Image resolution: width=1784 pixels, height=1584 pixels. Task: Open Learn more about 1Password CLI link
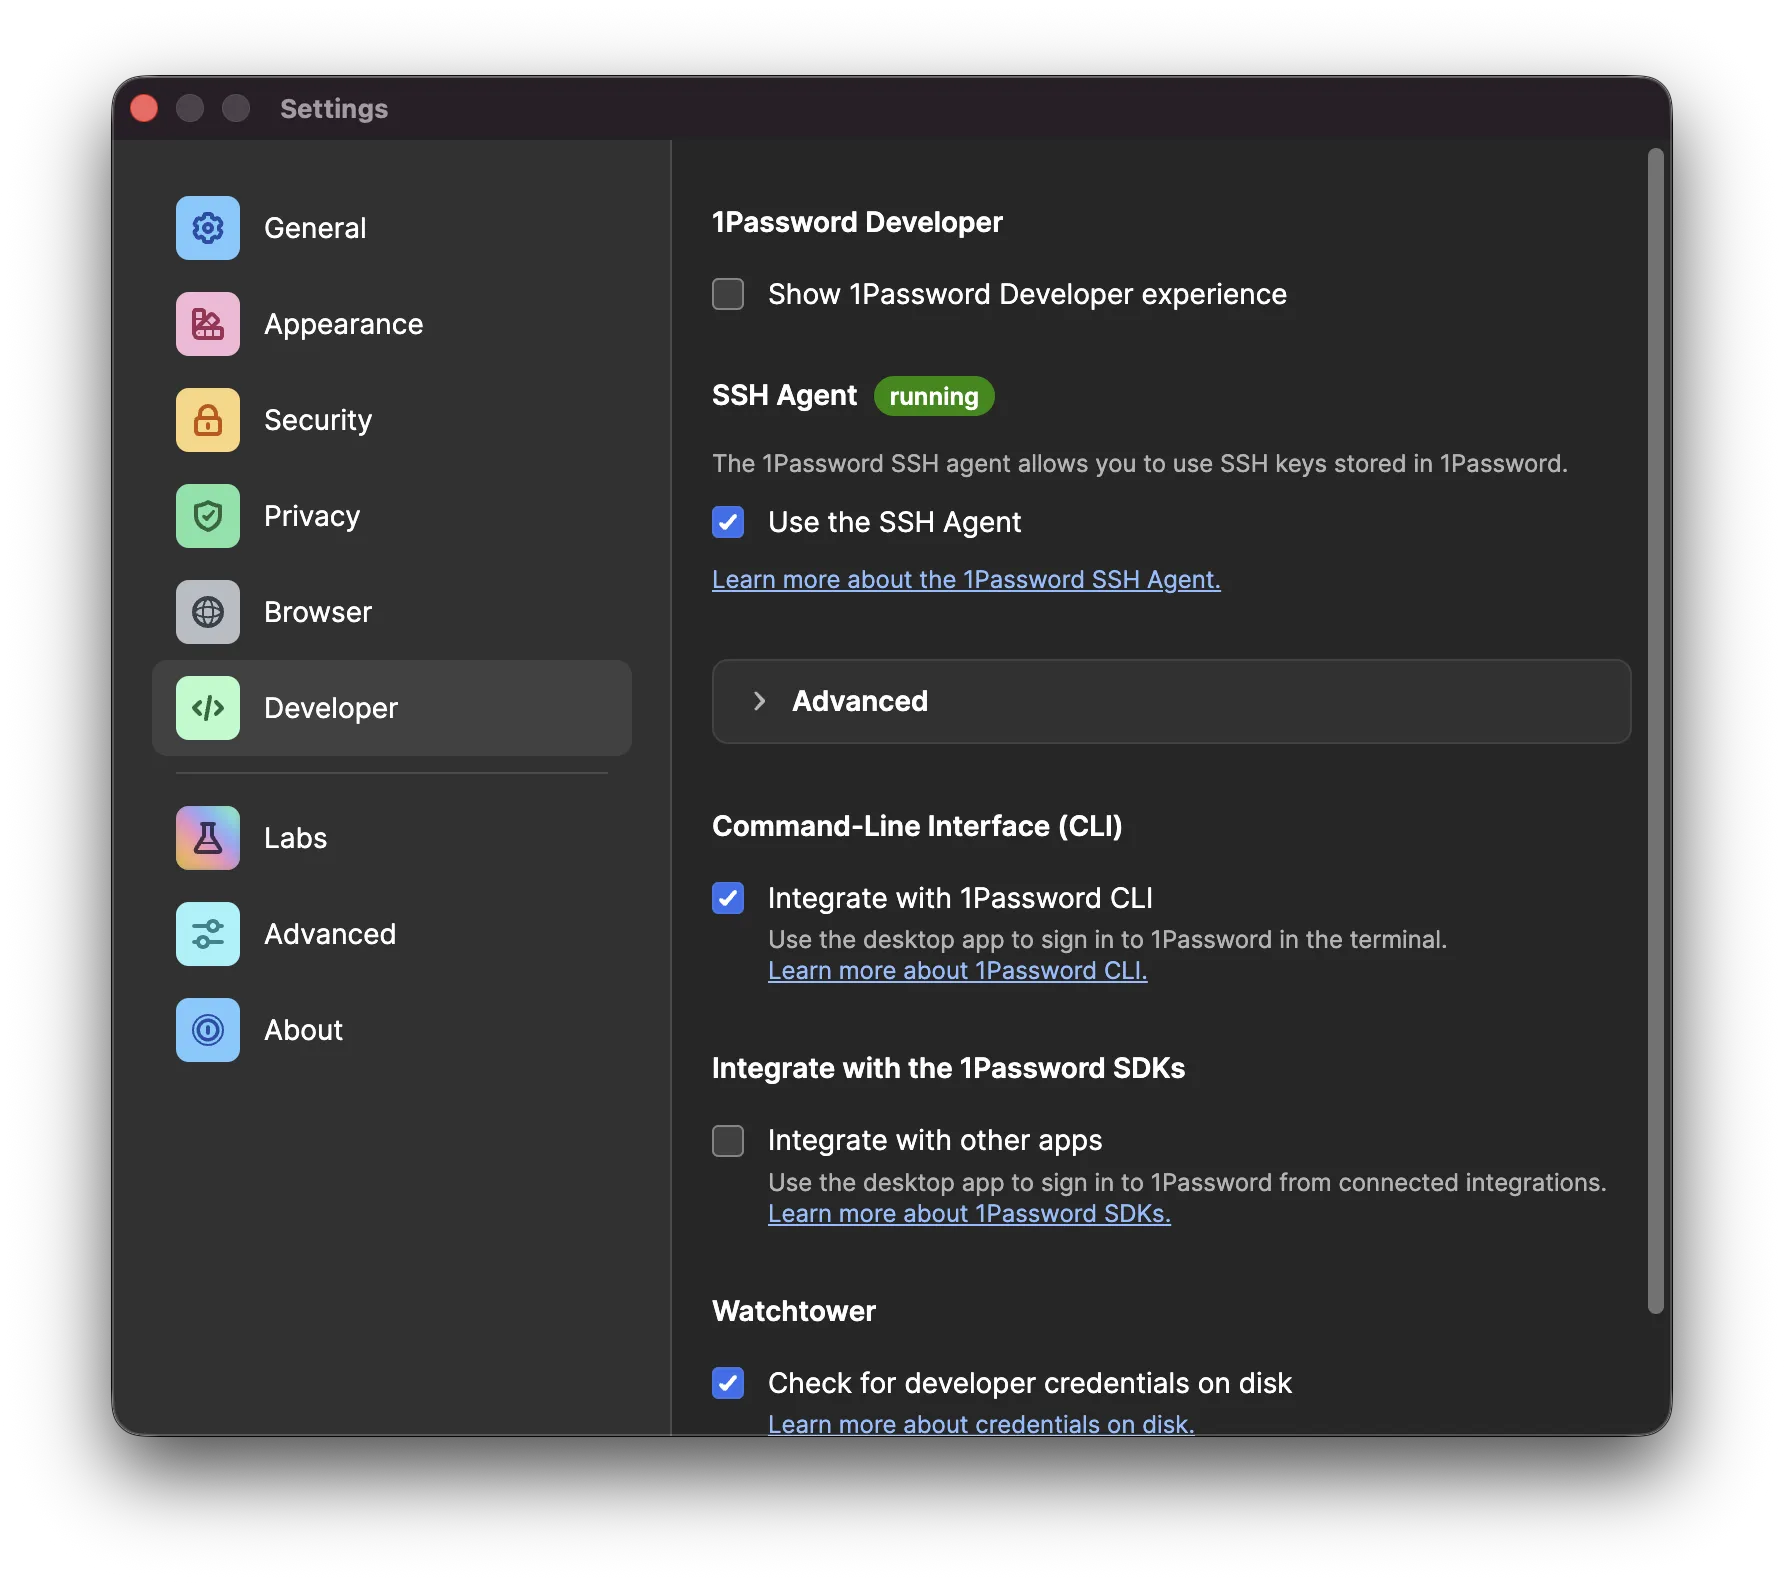(x=957, y=971)
